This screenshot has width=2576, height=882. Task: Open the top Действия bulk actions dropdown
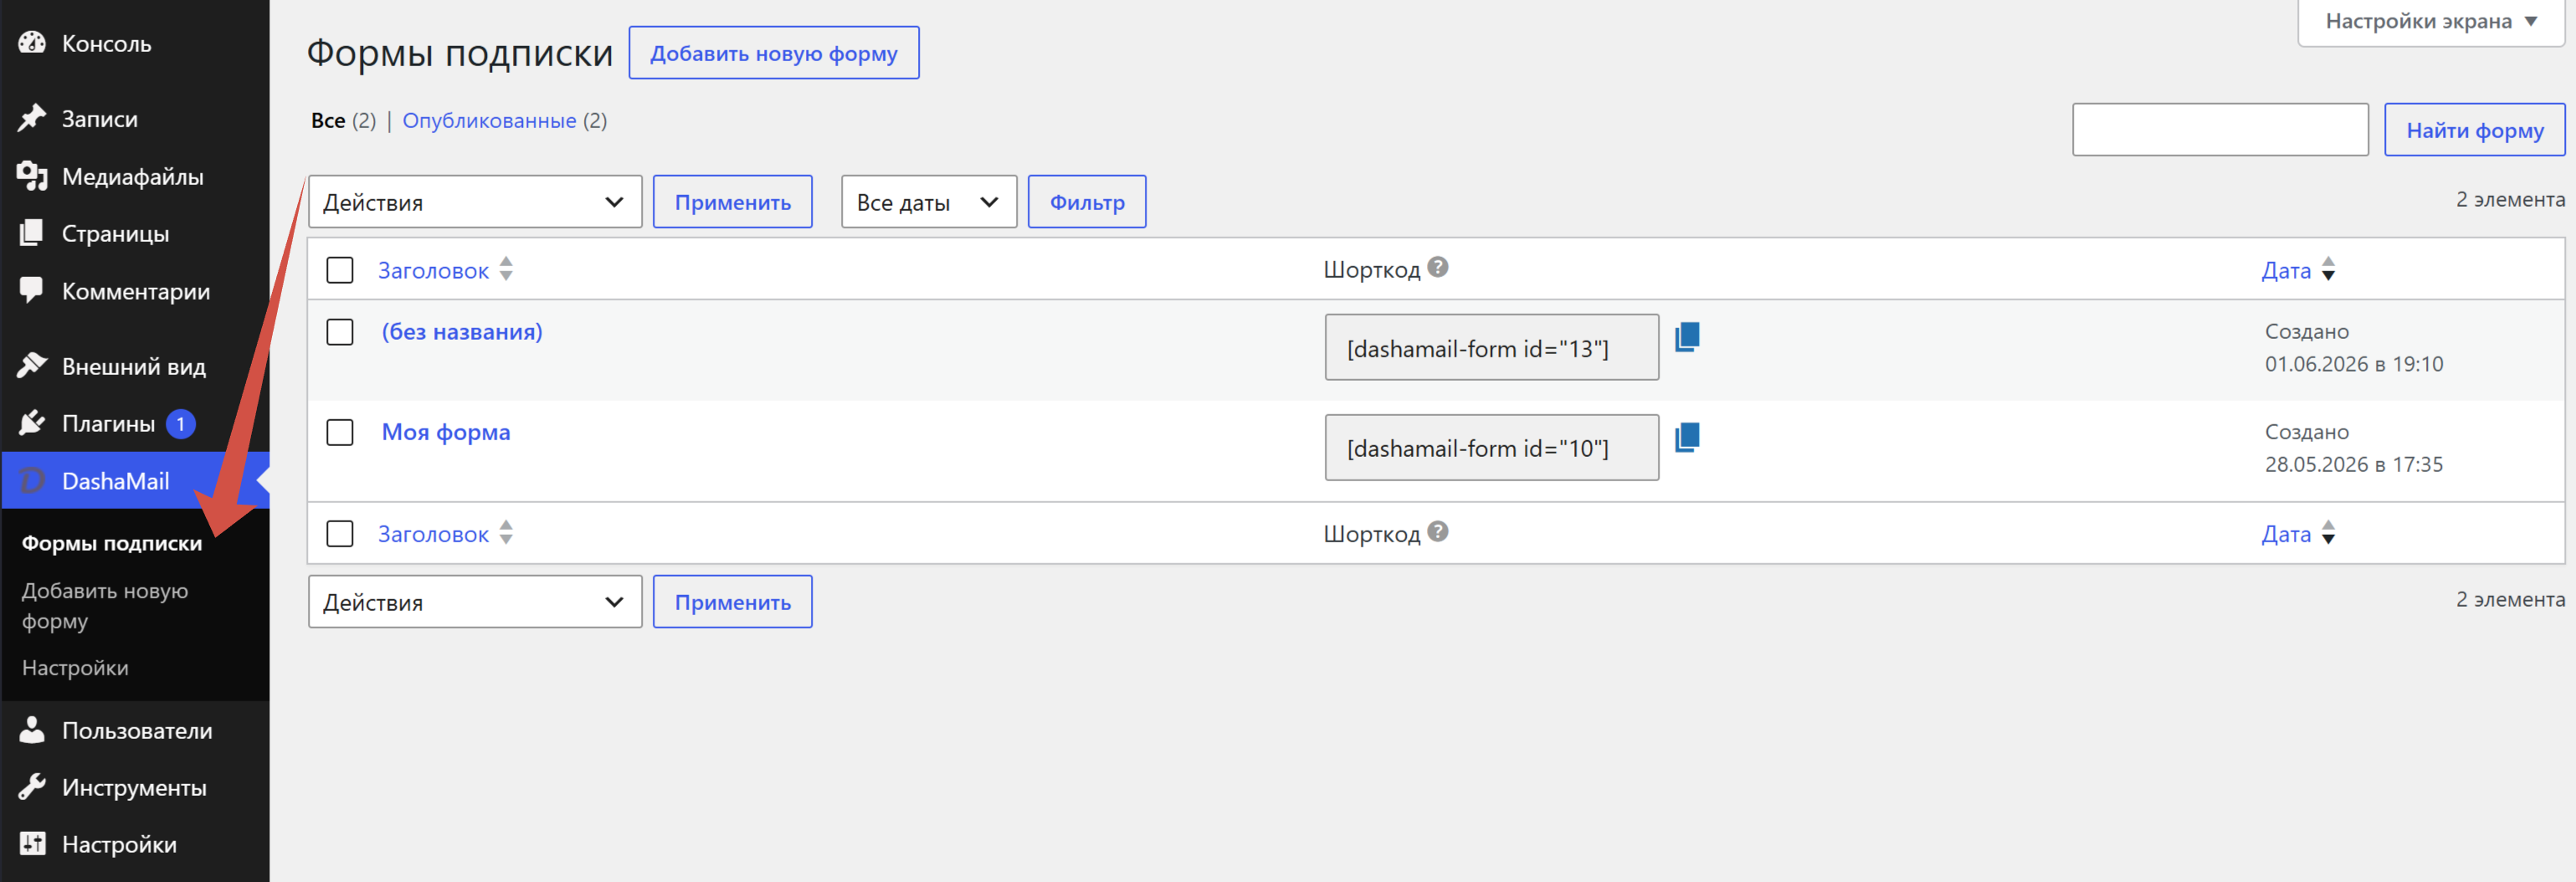[475, 202]
